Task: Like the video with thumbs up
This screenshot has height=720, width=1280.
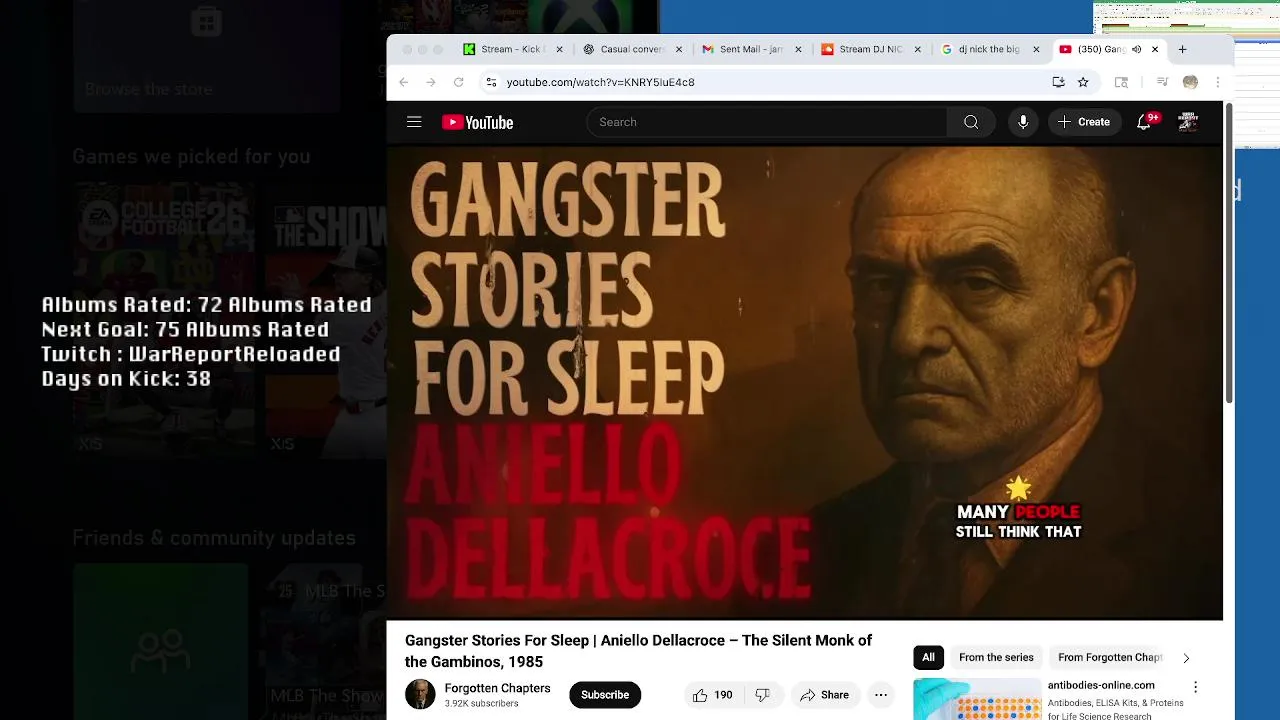Action: coord(712,695)
